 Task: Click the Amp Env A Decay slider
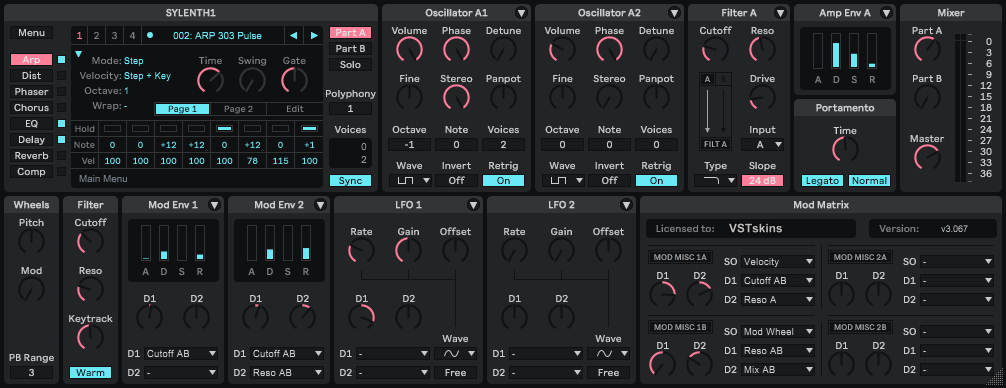[836, 51]
